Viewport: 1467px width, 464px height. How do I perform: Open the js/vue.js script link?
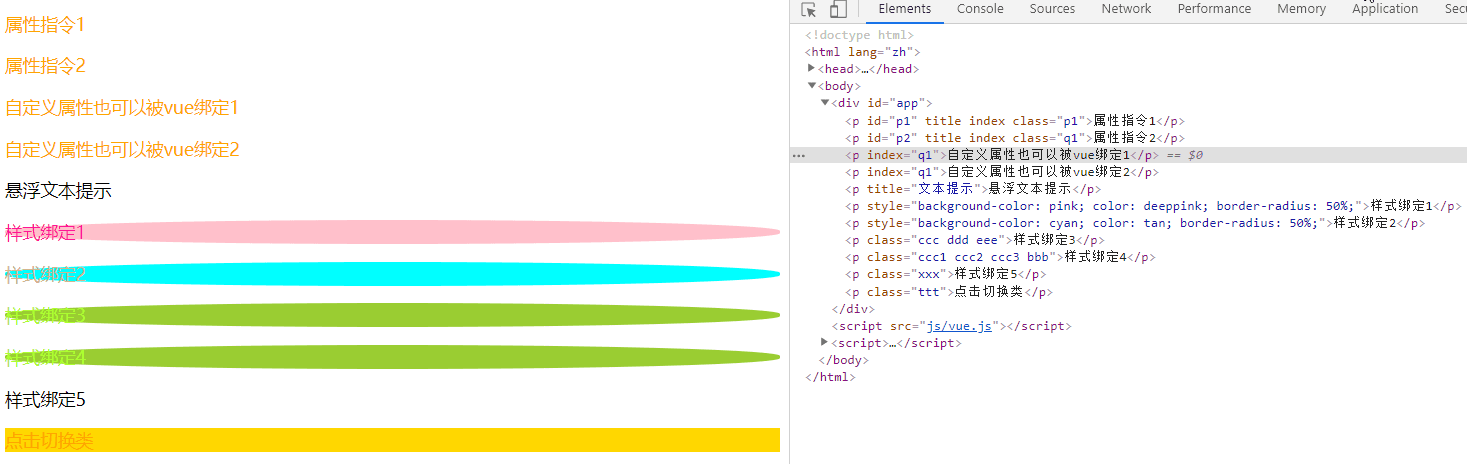click(959, 326)
